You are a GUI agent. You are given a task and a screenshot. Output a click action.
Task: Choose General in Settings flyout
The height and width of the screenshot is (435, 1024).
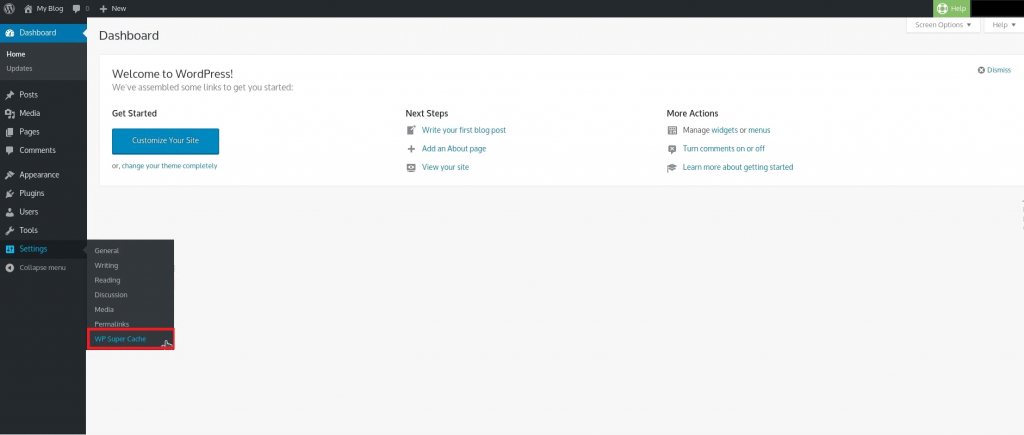106,251
